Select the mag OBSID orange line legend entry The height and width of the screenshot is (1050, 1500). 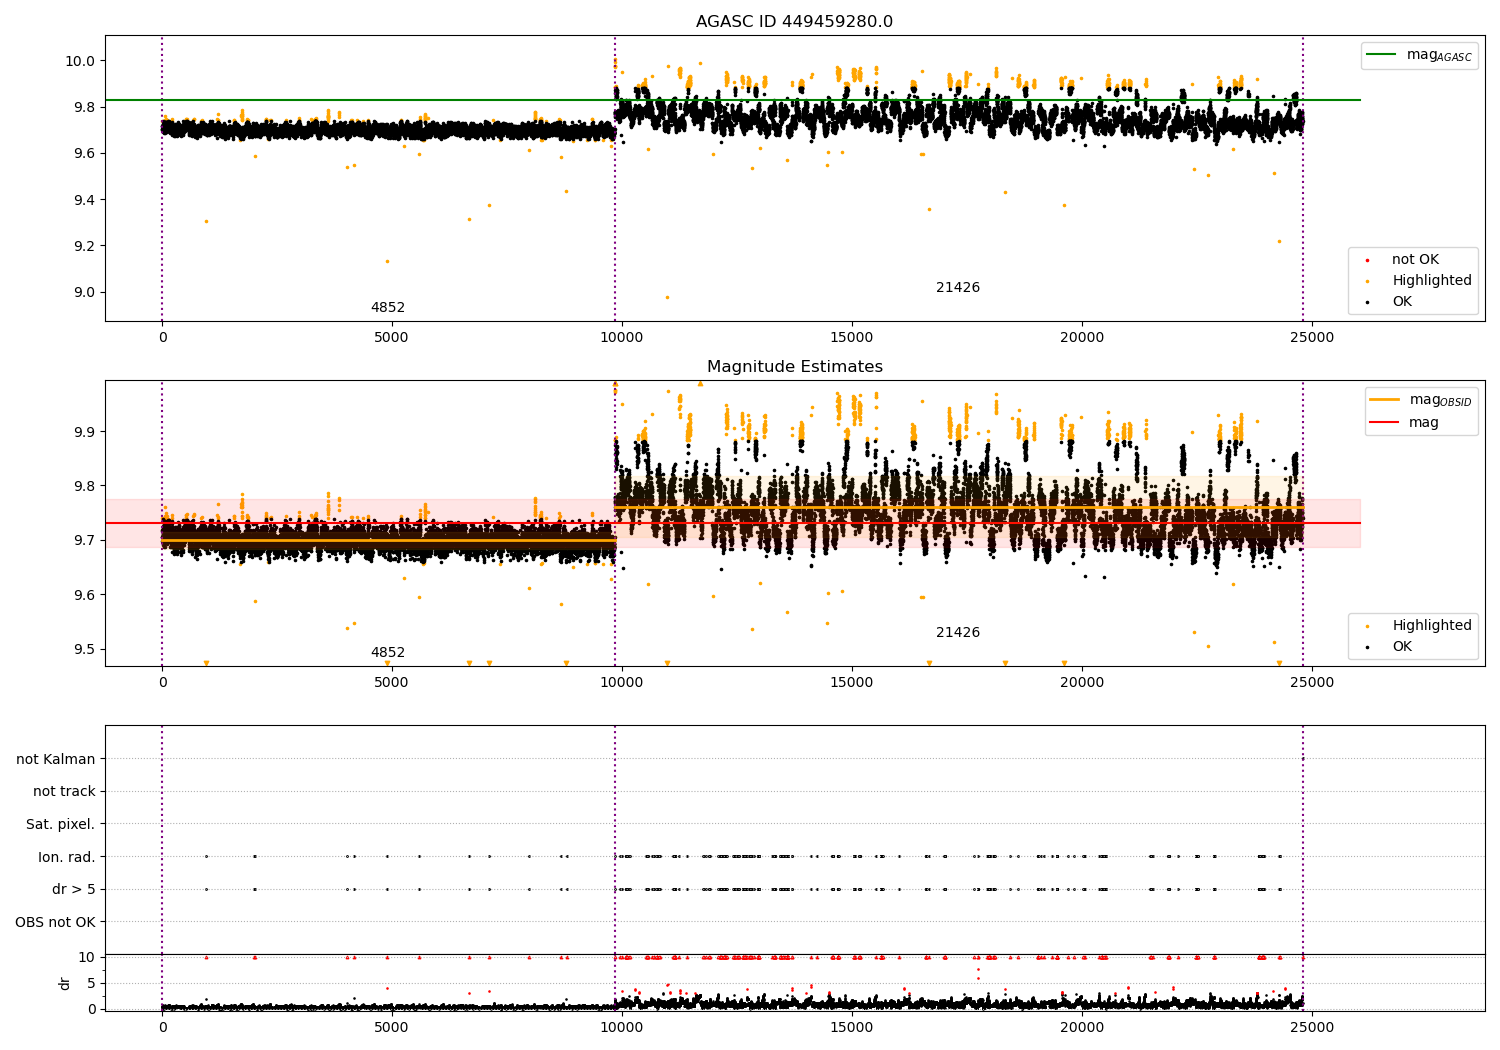1420,400
